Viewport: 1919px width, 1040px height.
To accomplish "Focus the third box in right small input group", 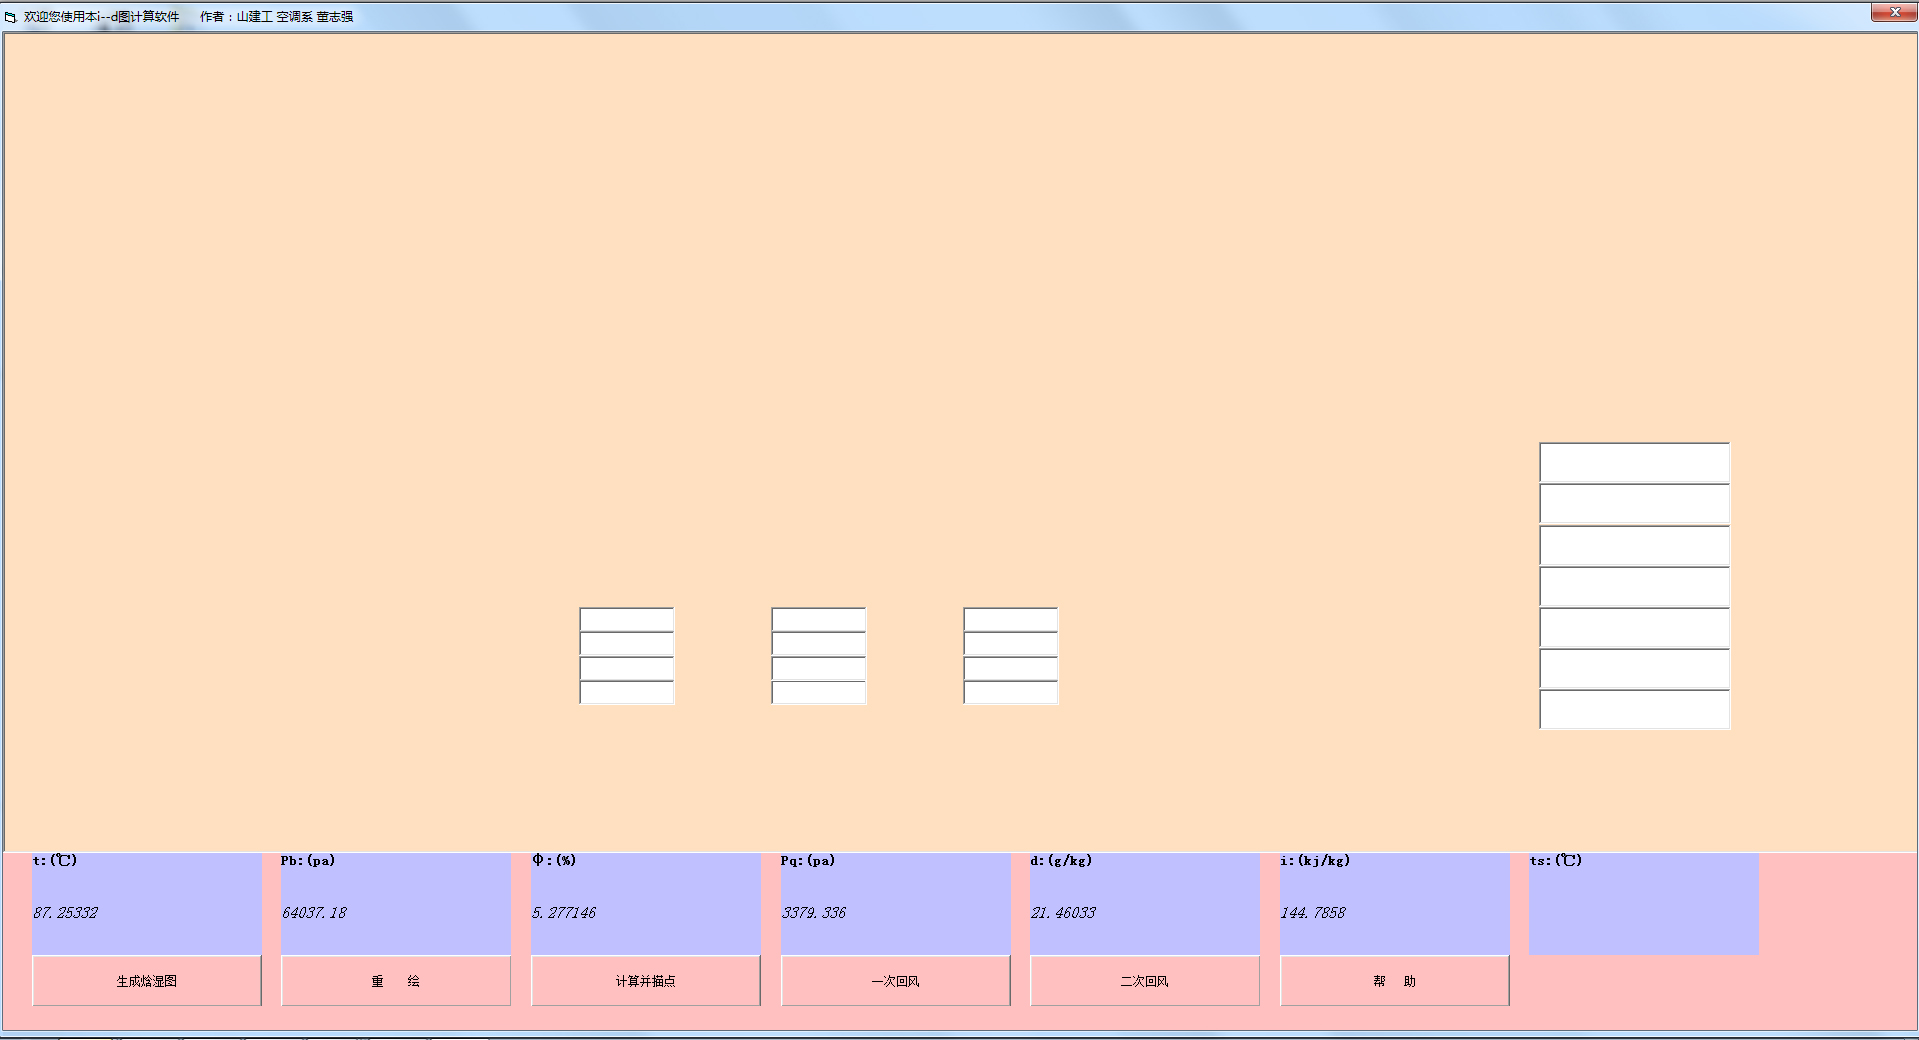I will pyautogui.click(x=1011, y=668).
